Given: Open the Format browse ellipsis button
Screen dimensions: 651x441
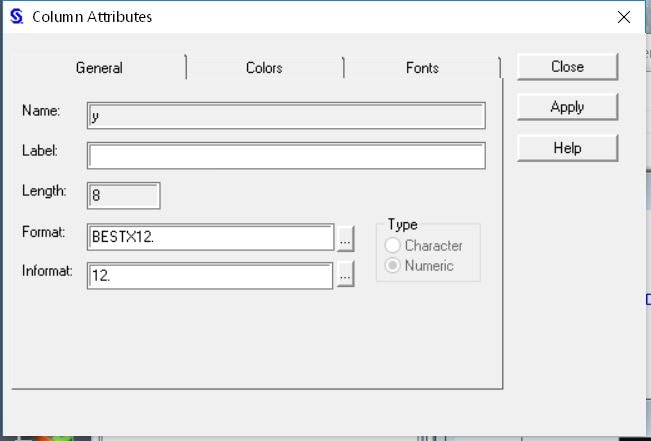Looking at the screenshot, I should coord(345,237).
